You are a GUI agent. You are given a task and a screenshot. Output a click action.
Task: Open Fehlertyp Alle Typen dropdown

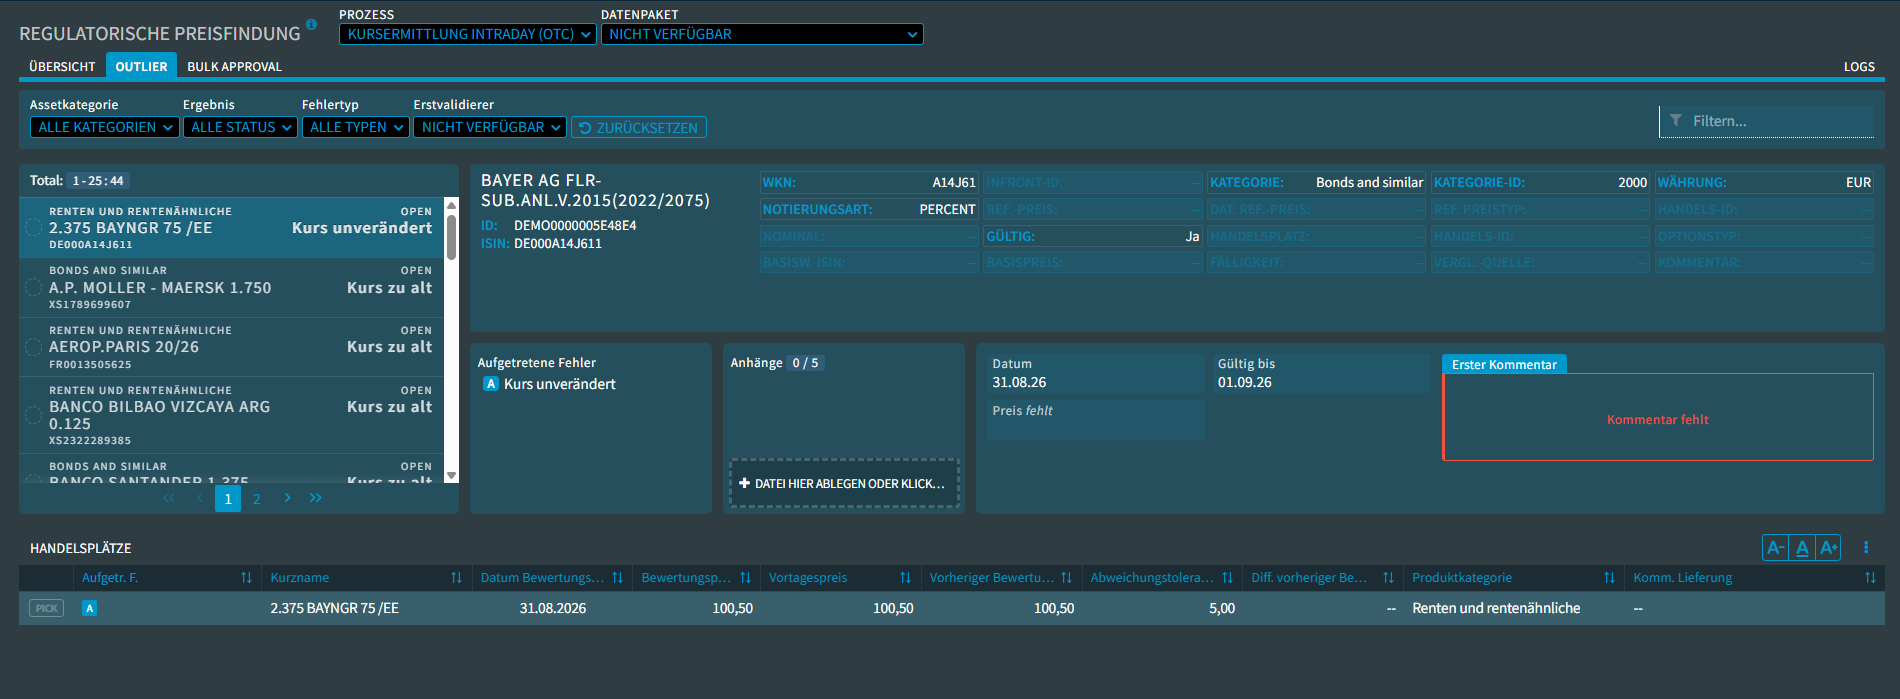coord(355,127)
